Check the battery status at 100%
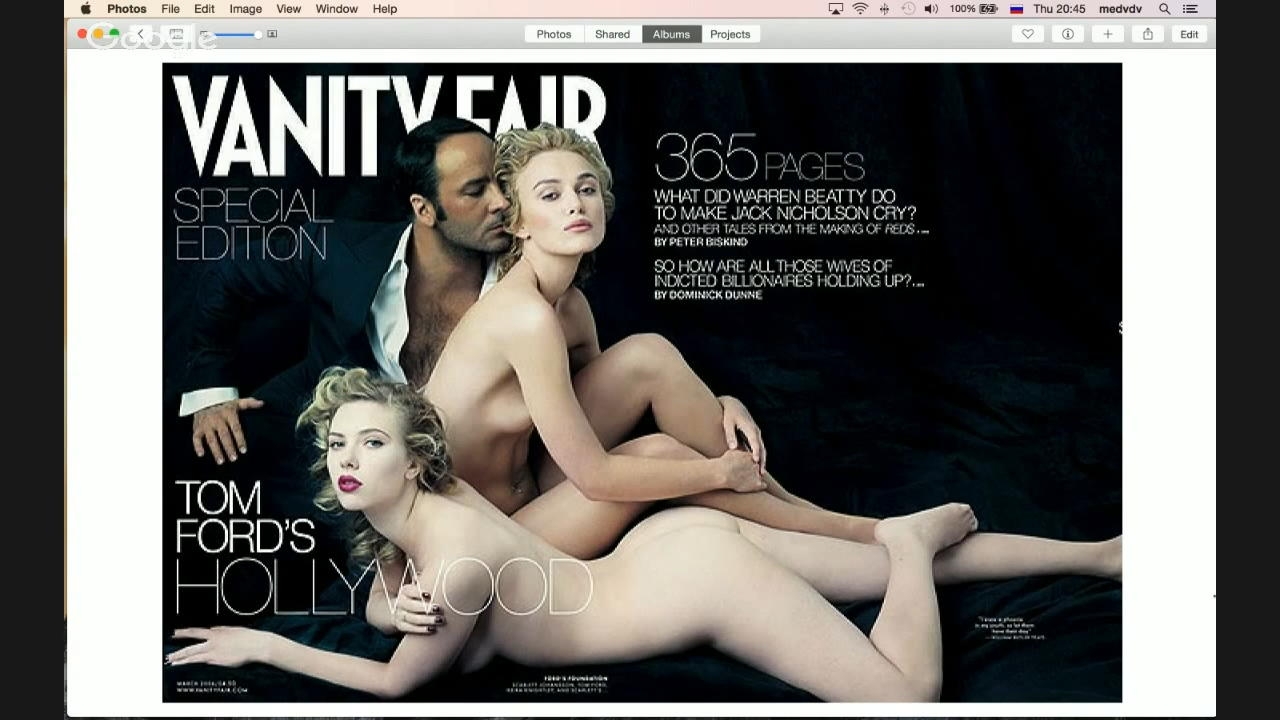The width and height of the screenshot is (1280, 720). (974, 9)
